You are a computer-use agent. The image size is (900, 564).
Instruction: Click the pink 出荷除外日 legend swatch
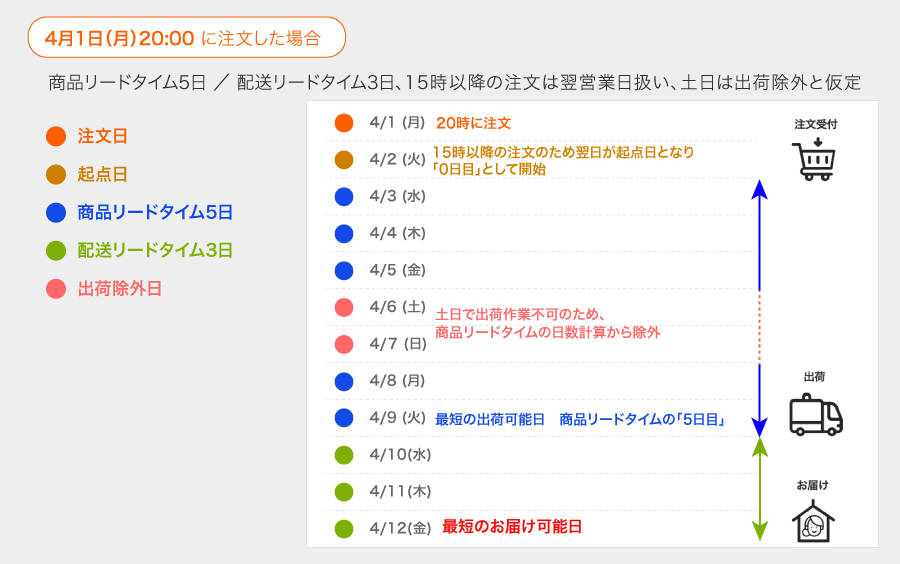tap(56, 289)
